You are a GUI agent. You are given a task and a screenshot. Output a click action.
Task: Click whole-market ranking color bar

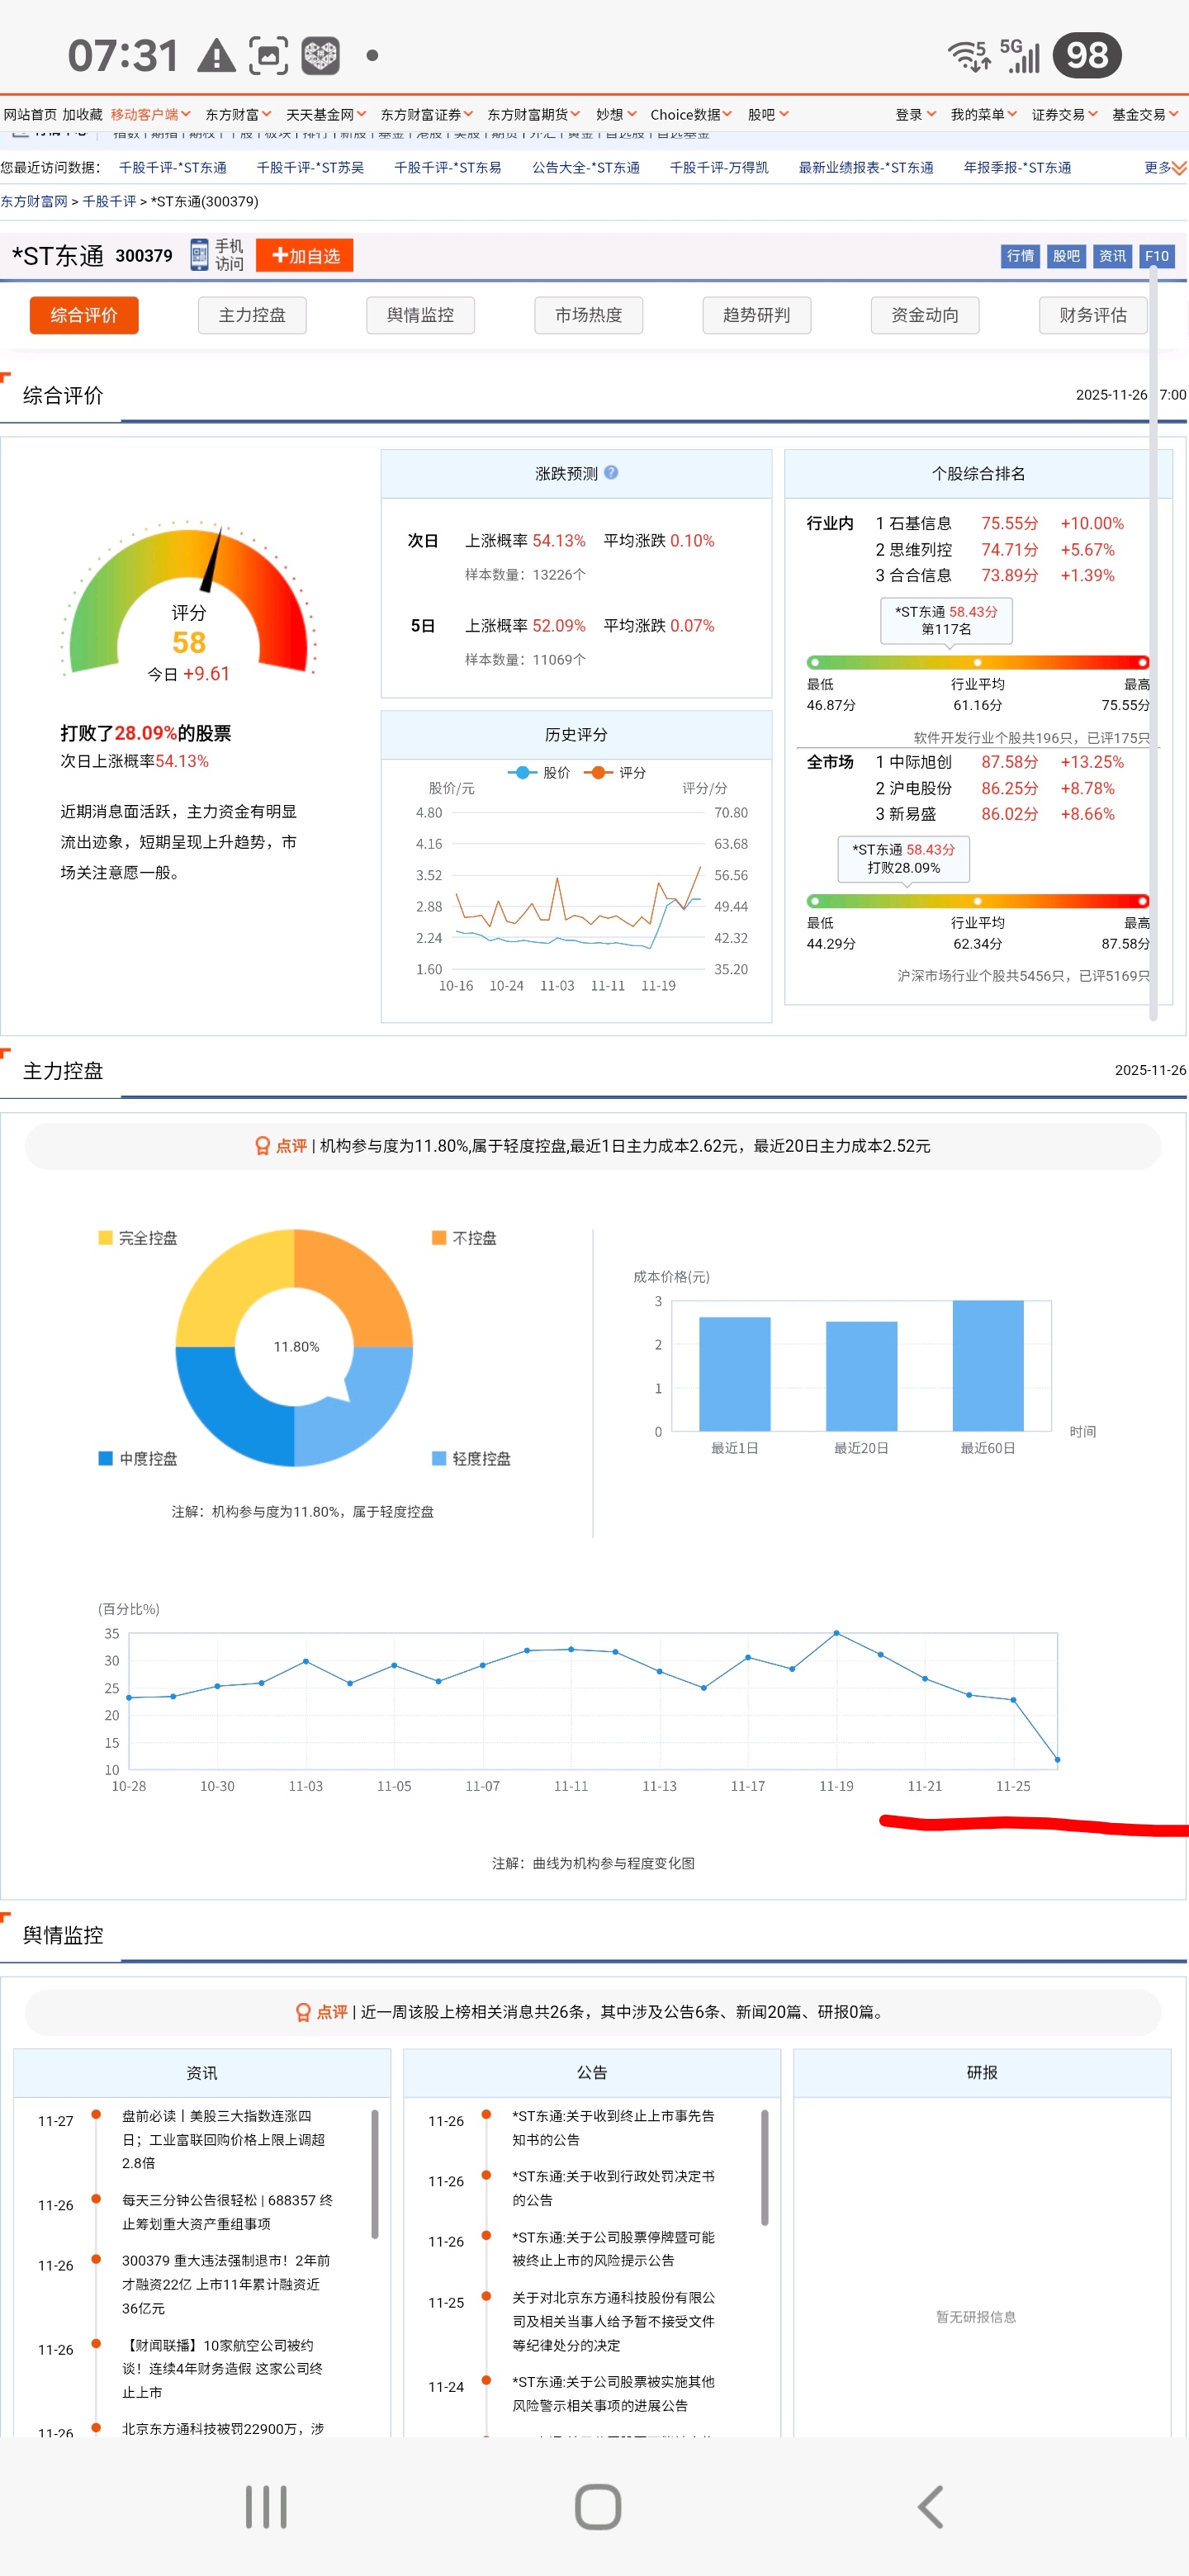point(978,901)
